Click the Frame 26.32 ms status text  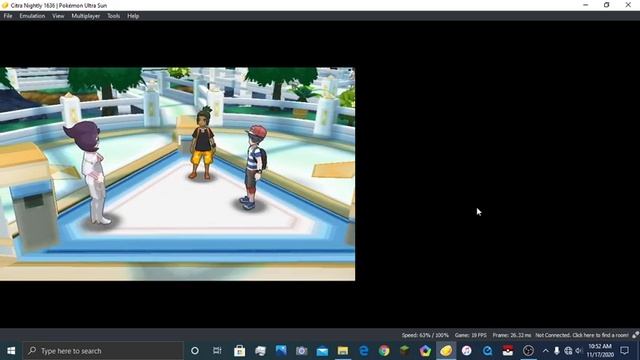tap(512, 335)
